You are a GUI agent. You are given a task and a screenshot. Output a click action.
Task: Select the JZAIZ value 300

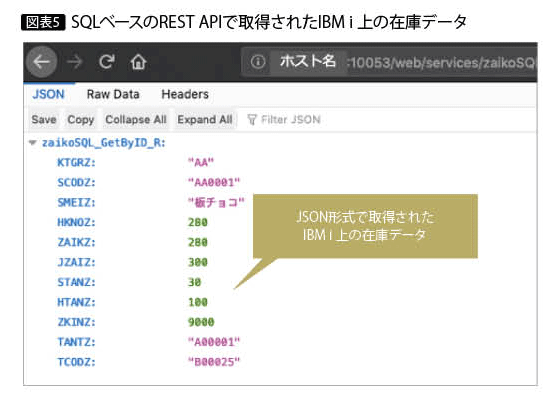(x=198, y=262)
